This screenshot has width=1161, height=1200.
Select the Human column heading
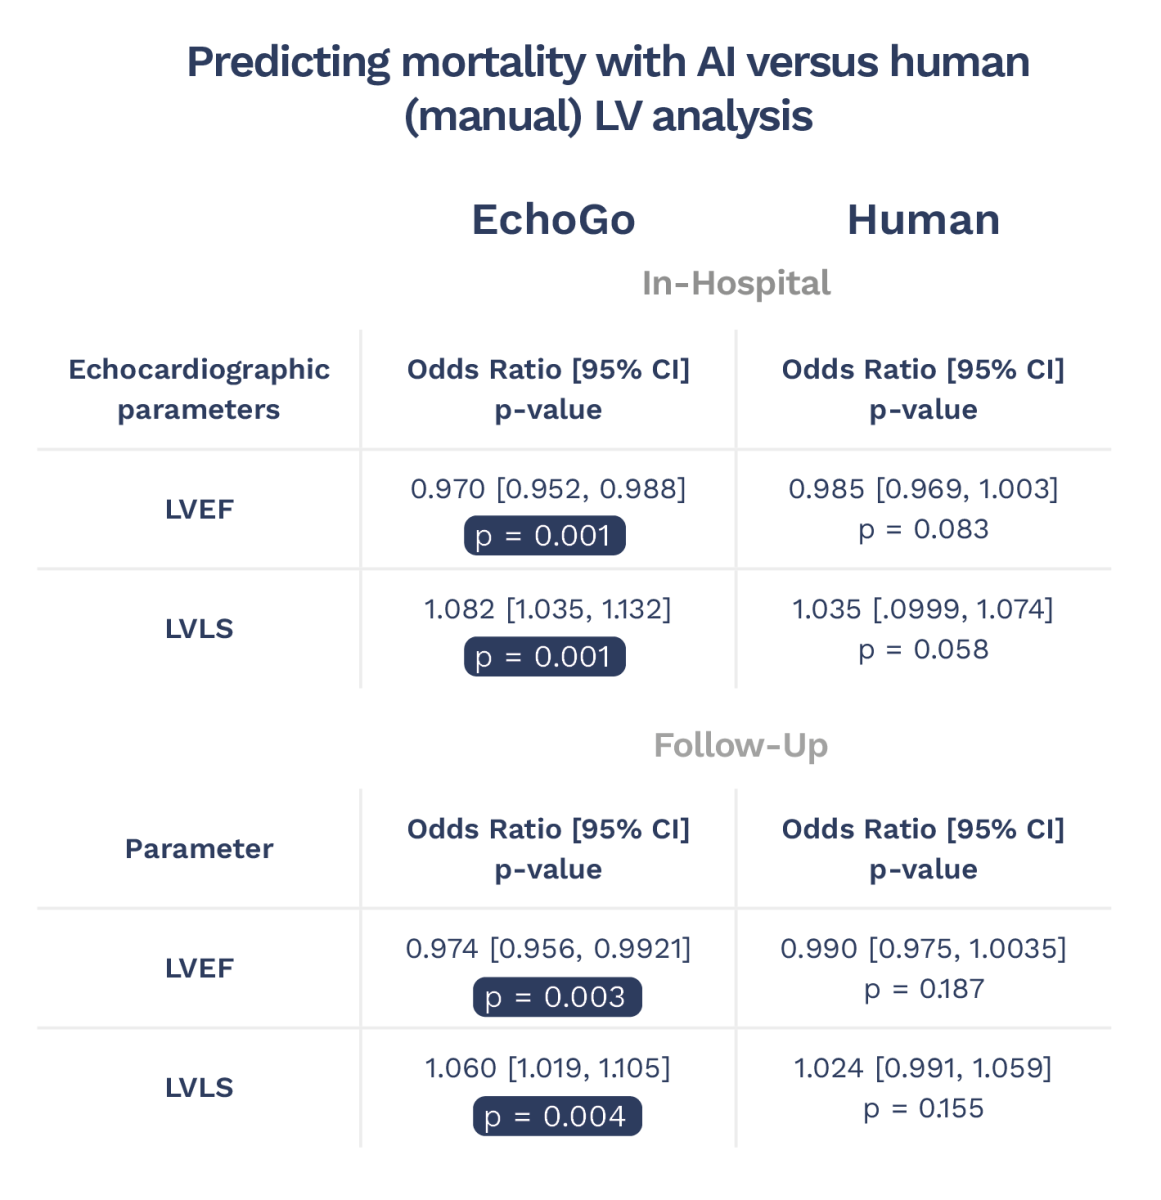pos(923,220)
